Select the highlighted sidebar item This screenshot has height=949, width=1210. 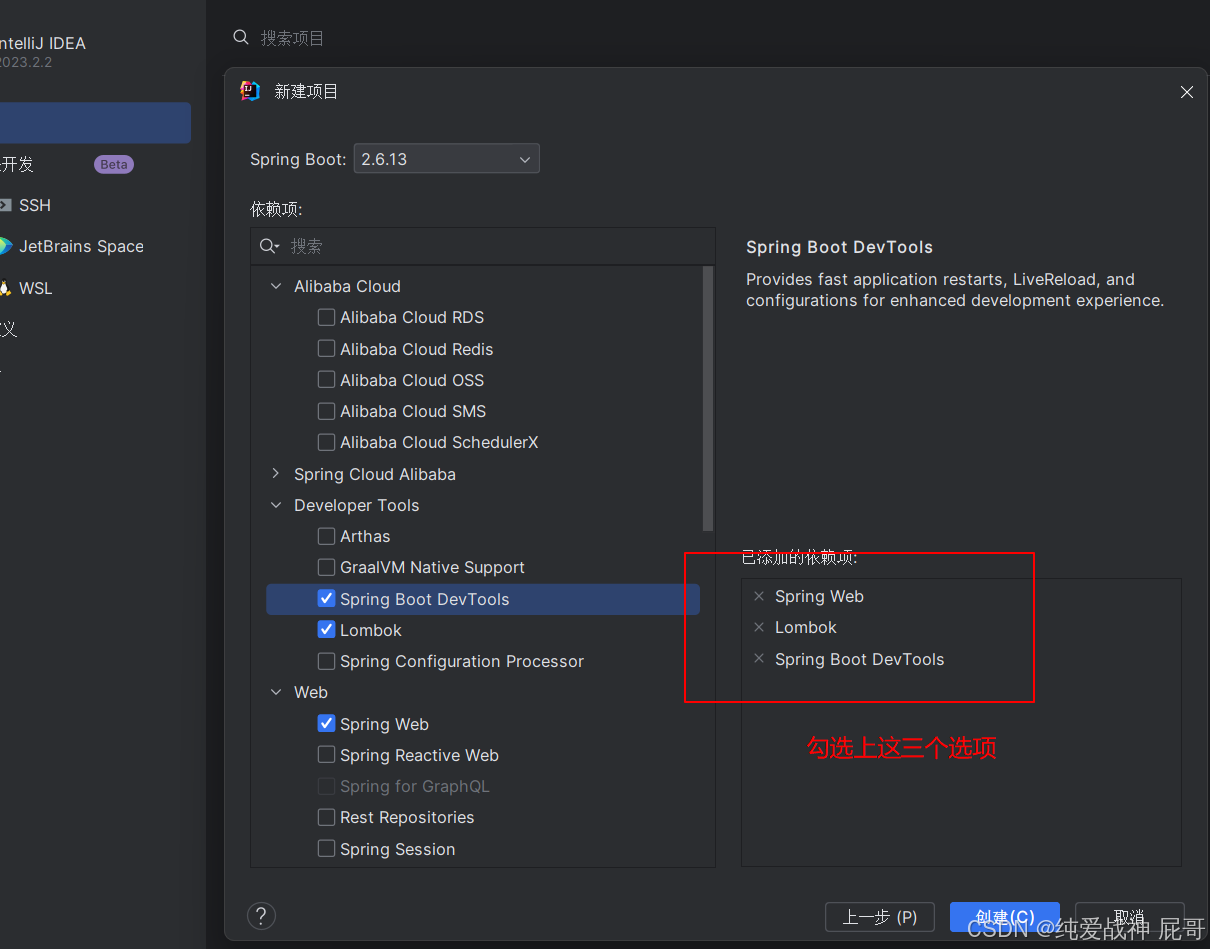coord(95,122)
